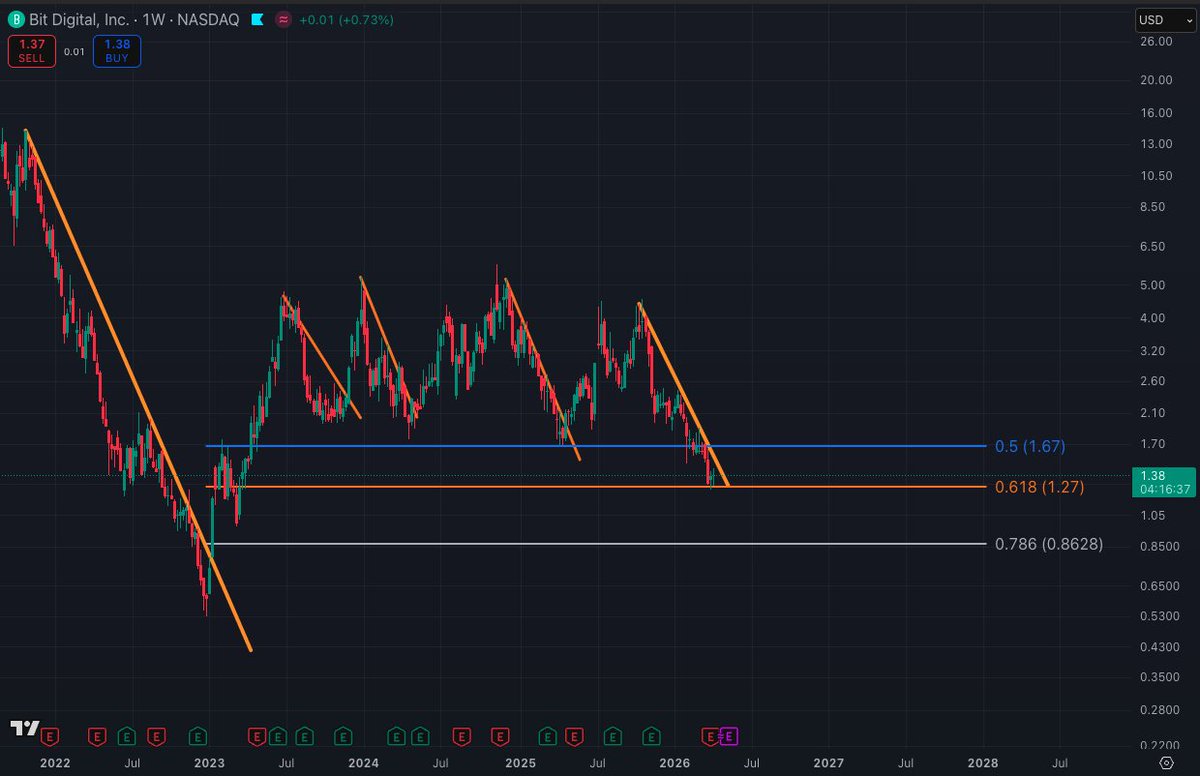Screen dimensions: 1200x776
Task: Select the 0.786 (0.8628) Fibonacci level label
Action: (x=1049, y=544)
